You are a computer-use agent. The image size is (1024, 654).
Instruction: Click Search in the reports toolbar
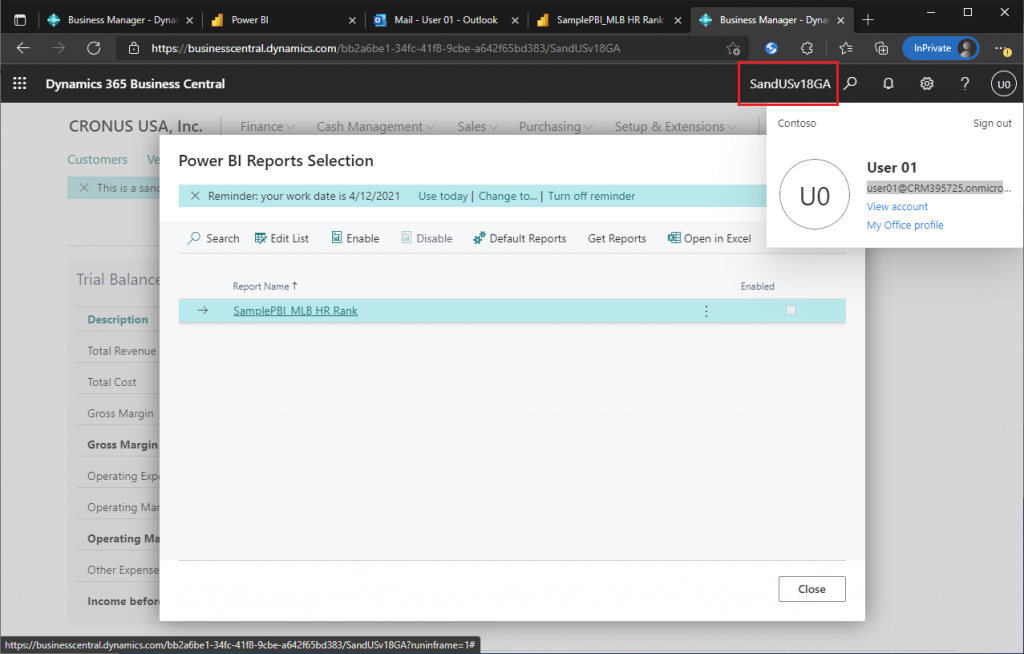pos(214,238)
